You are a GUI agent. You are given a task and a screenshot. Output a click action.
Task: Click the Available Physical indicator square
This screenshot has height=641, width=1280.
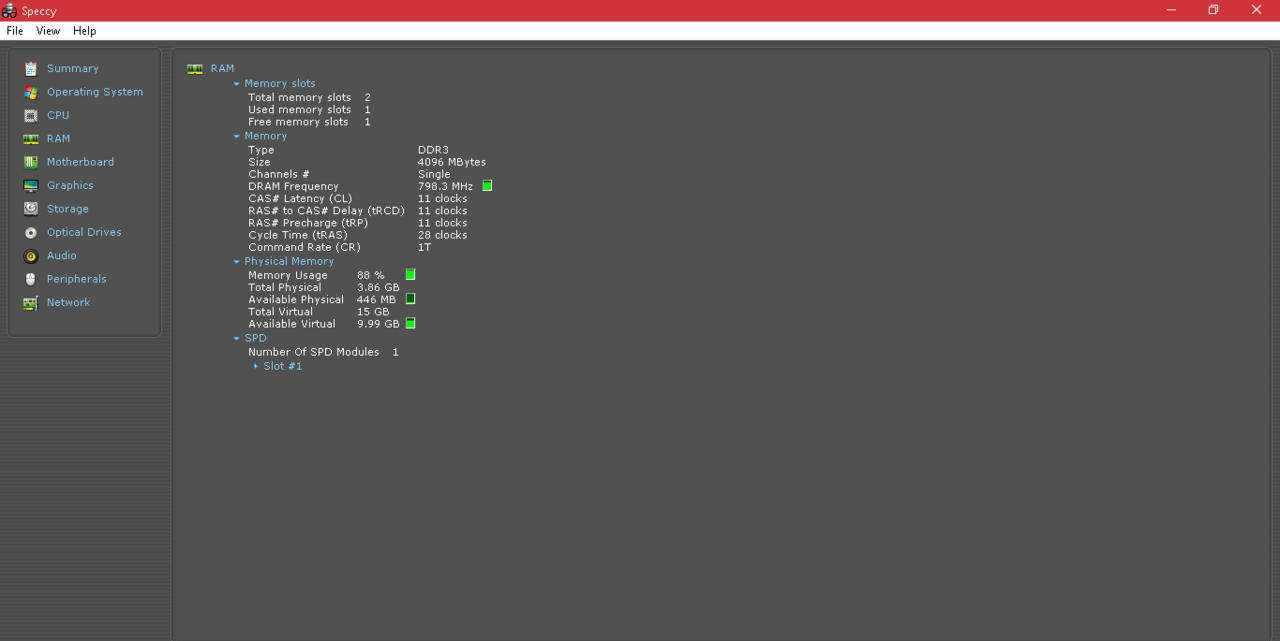[410, 299]
